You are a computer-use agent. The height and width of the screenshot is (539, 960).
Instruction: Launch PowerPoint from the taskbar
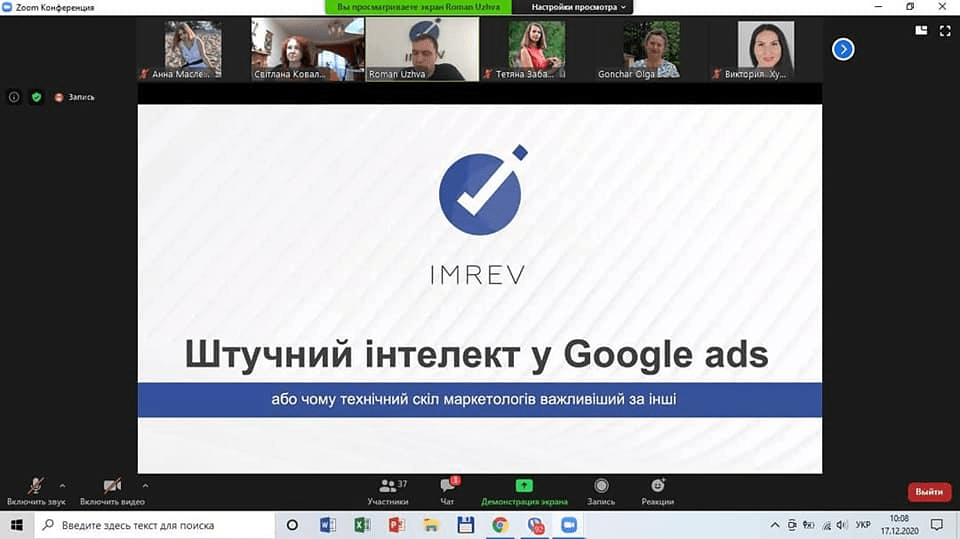397,526
